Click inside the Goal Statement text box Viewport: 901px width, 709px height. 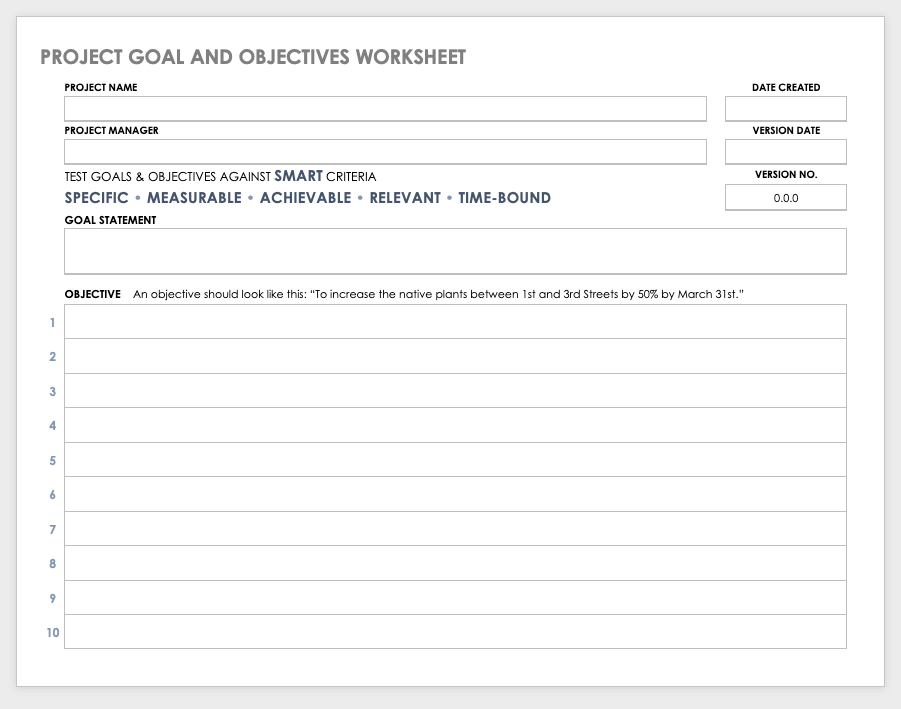(455, 251)
